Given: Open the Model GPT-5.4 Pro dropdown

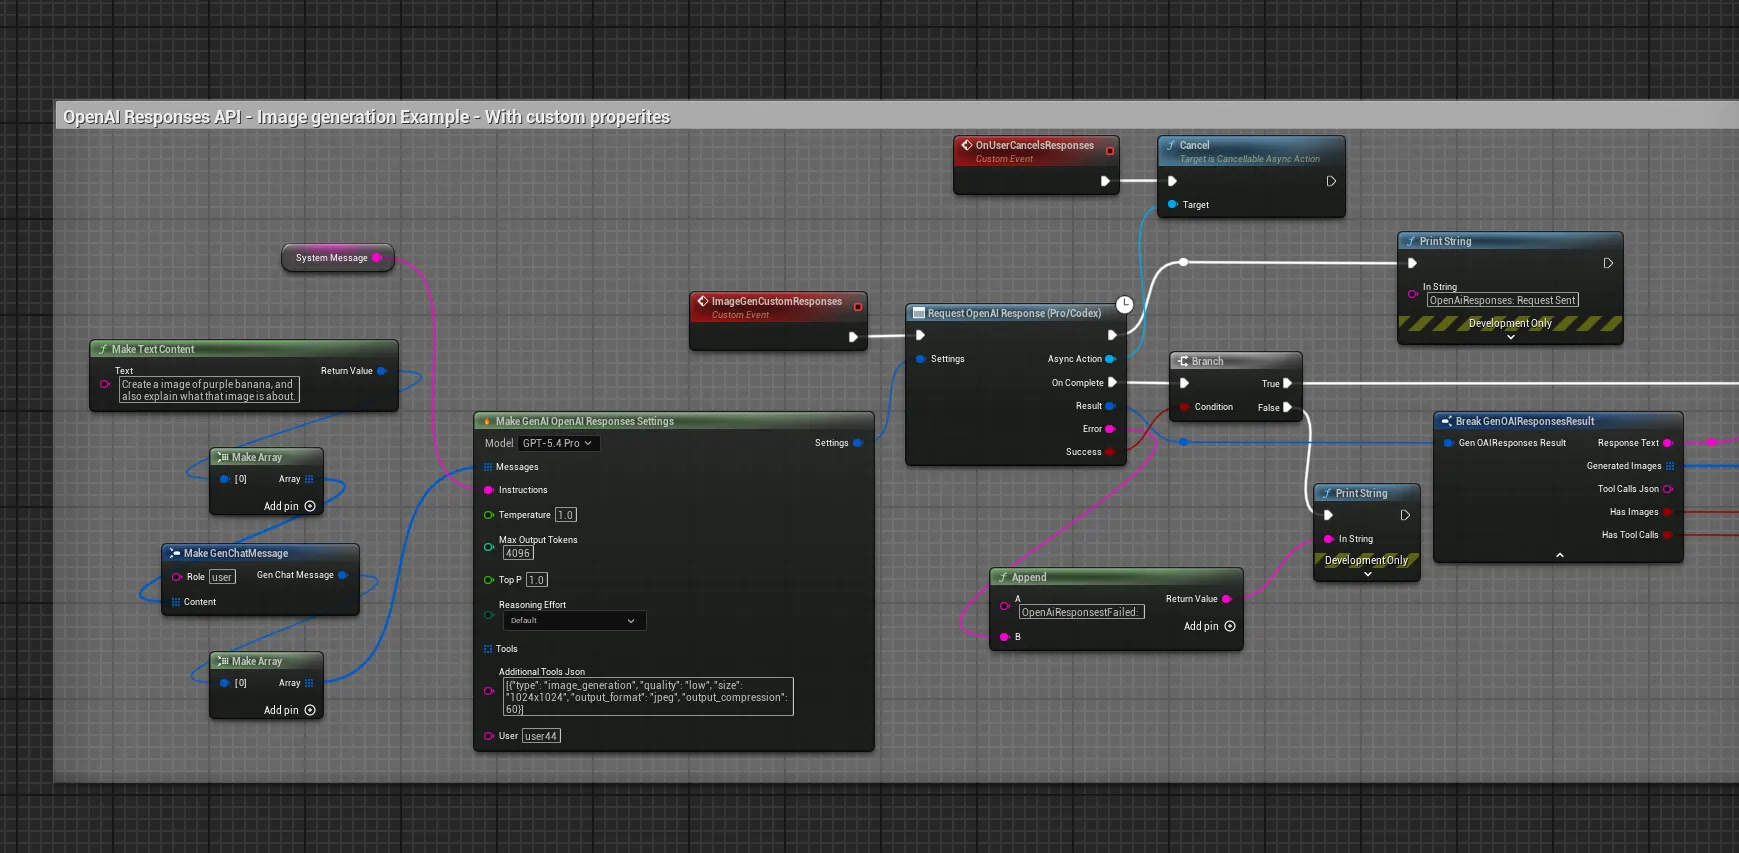Looking at the screenshot, I should [x=558, y=443].
